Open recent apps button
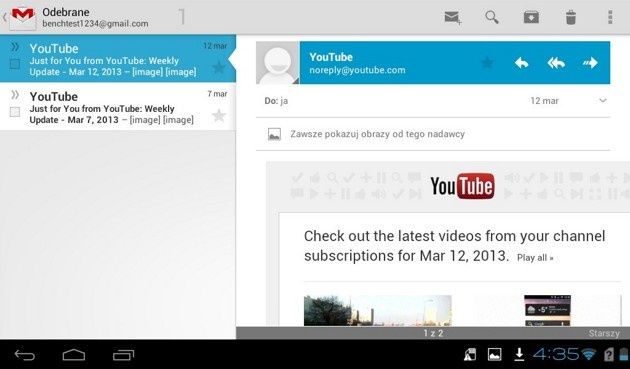This screenshot has width=630, height=369. [x=123, y=355]
